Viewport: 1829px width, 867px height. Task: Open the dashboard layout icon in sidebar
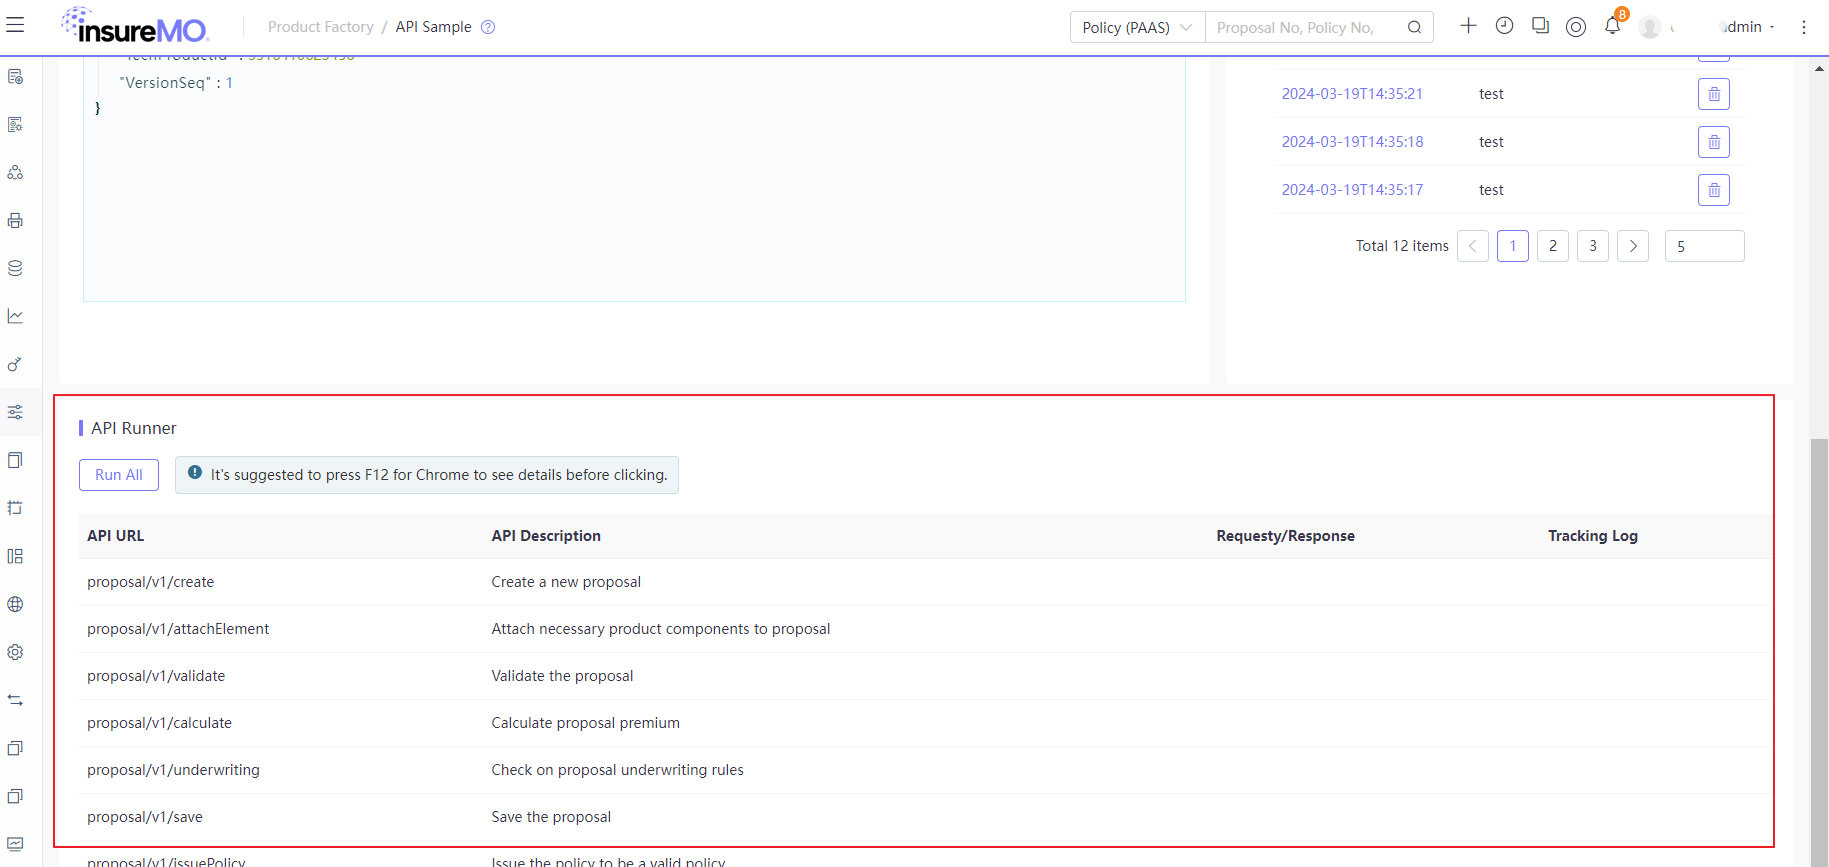coord(15,556)
